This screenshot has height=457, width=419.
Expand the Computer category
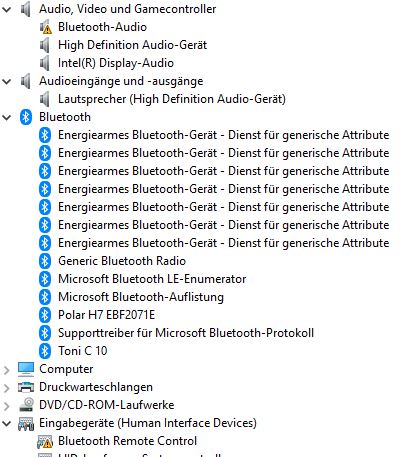click(7, 369)
